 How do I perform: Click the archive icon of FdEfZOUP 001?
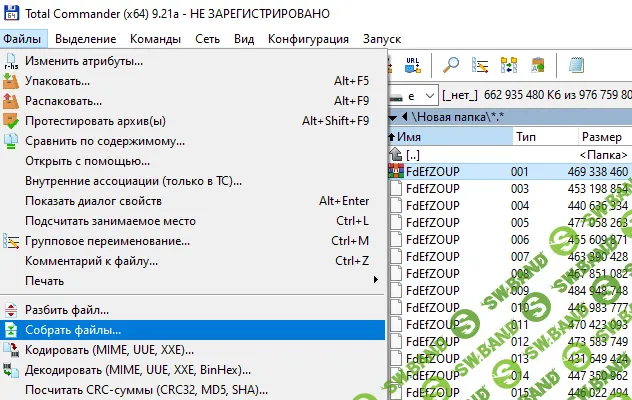(394, 172)
